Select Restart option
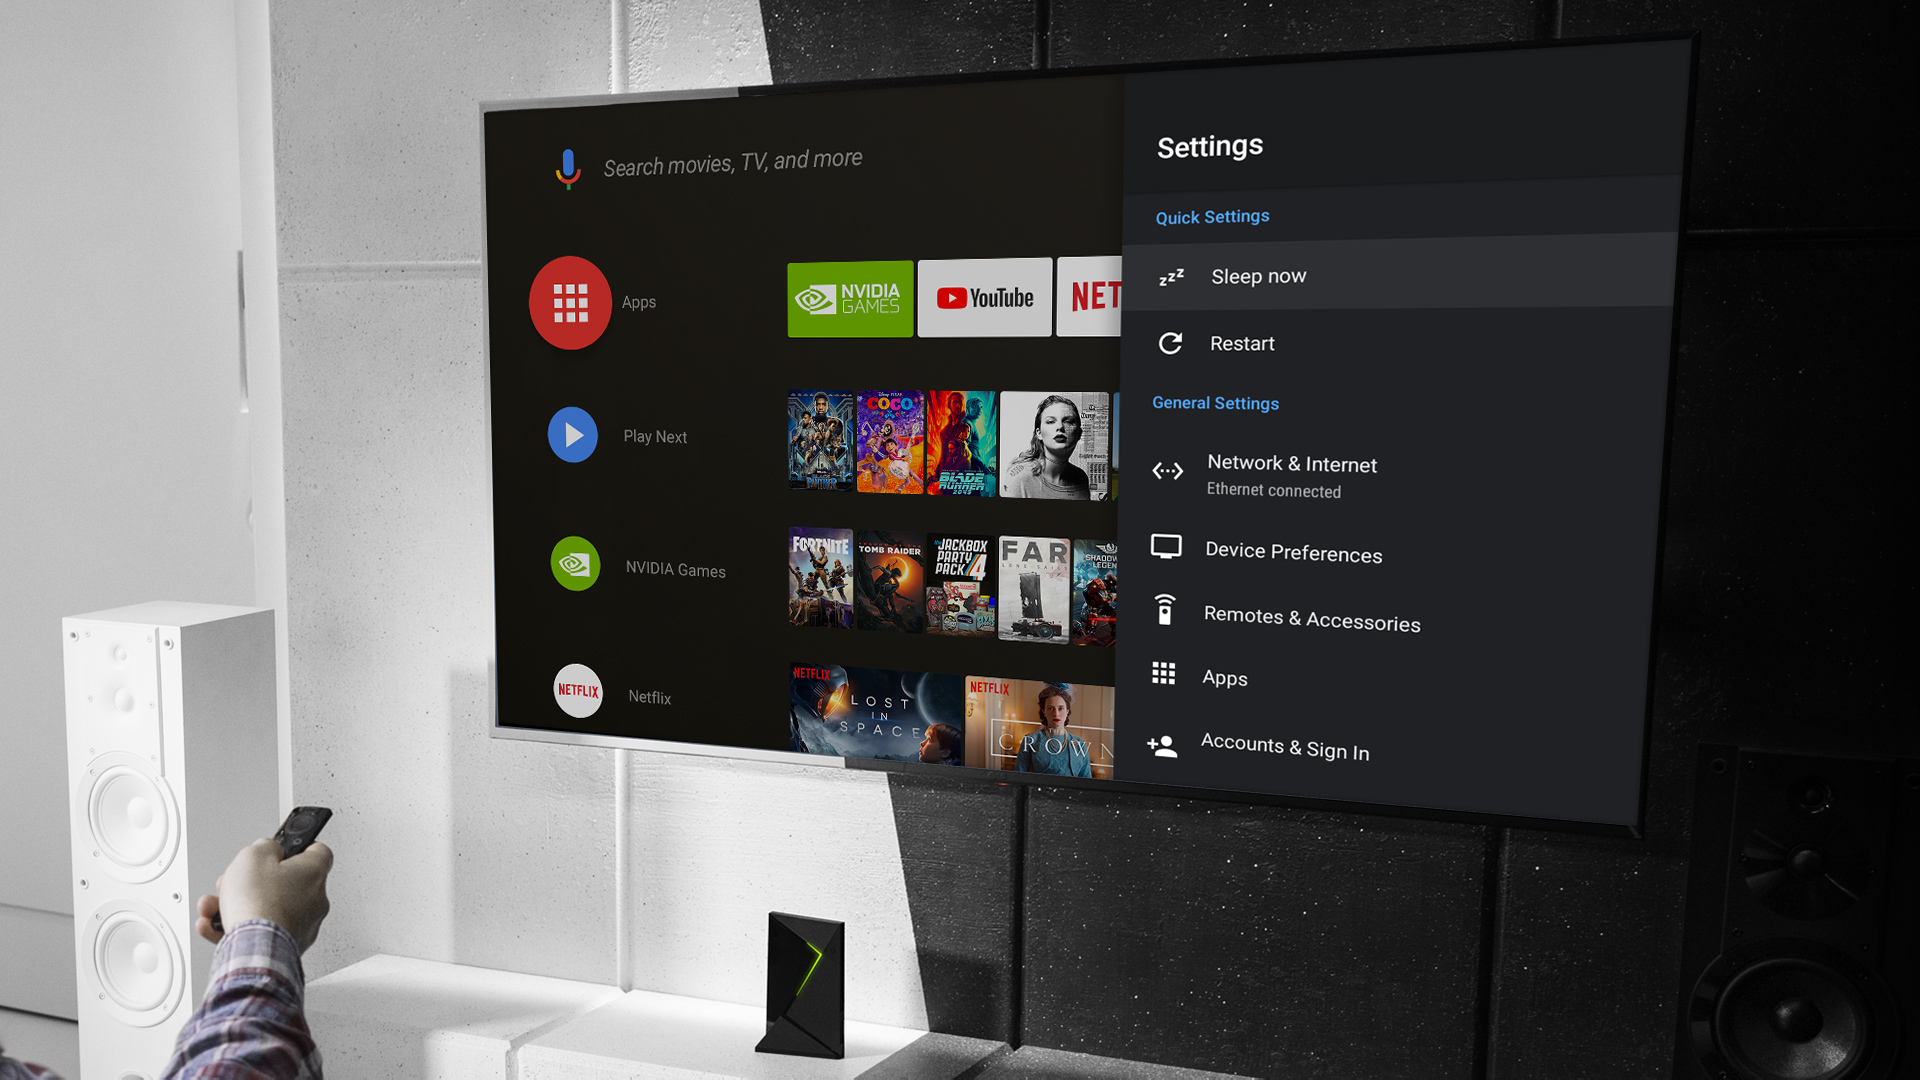 (x=1242, y=343)
